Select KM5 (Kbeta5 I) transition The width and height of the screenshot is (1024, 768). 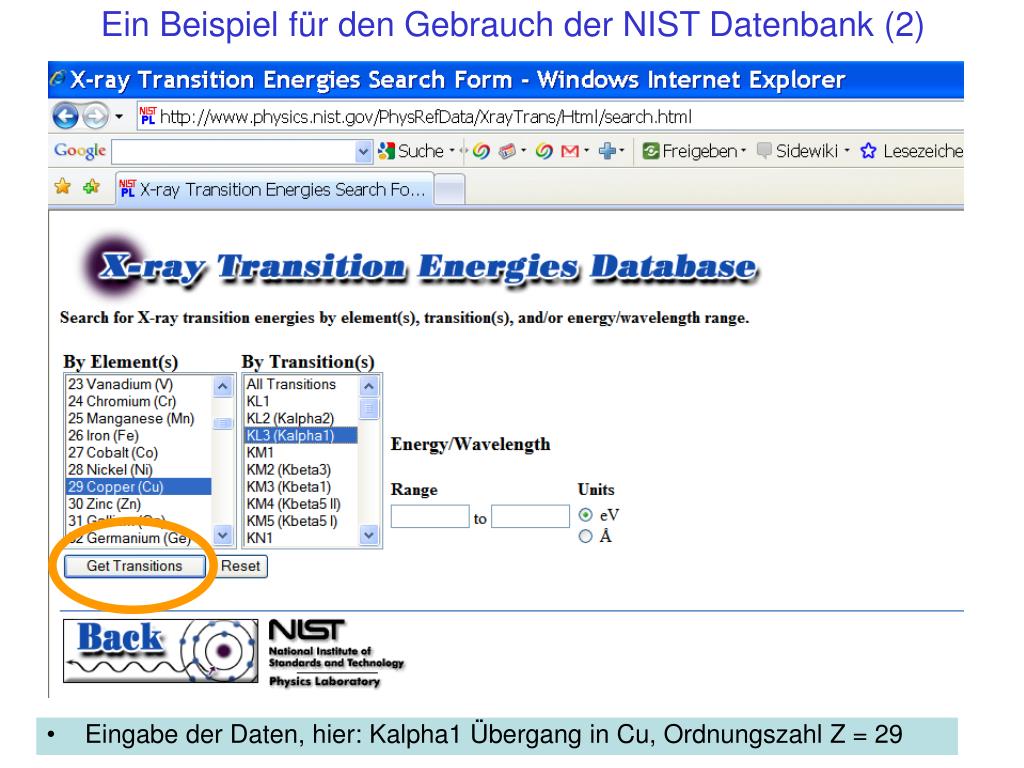pyautogui.click(x=301, y=520)
